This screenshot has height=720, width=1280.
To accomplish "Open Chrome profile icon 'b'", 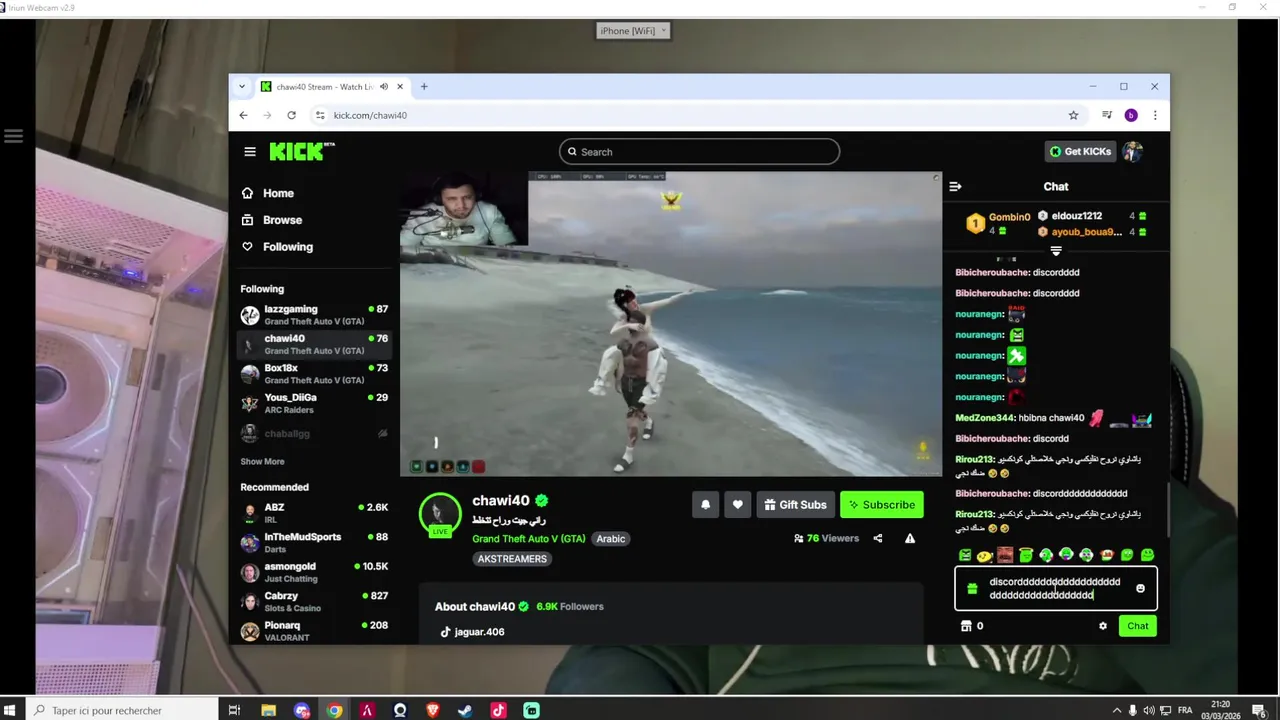I will click(x=1131, y=115).
